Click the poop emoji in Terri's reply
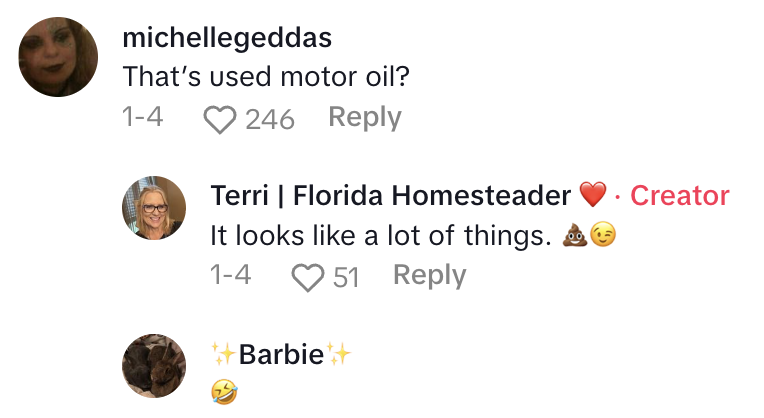The width and height of the screenshot is (764, 418). click(577, 236)
